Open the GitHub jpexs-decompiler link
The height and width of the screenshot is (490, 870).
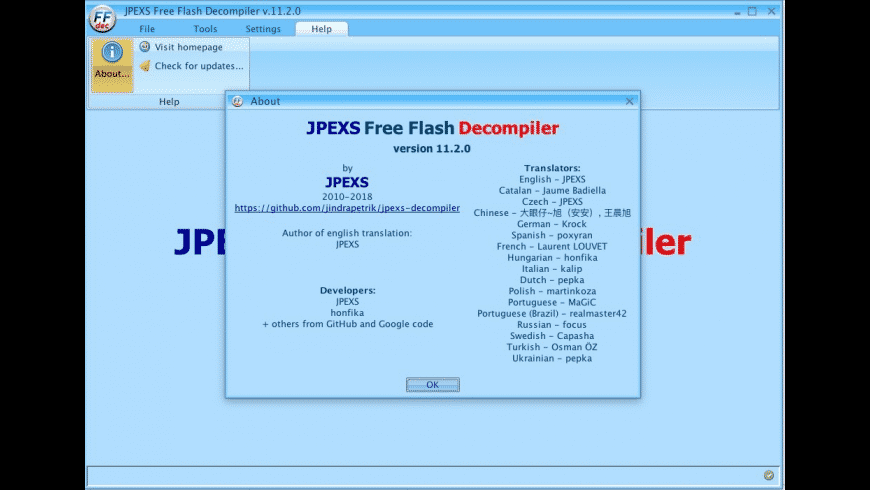(x=347, y=208)
